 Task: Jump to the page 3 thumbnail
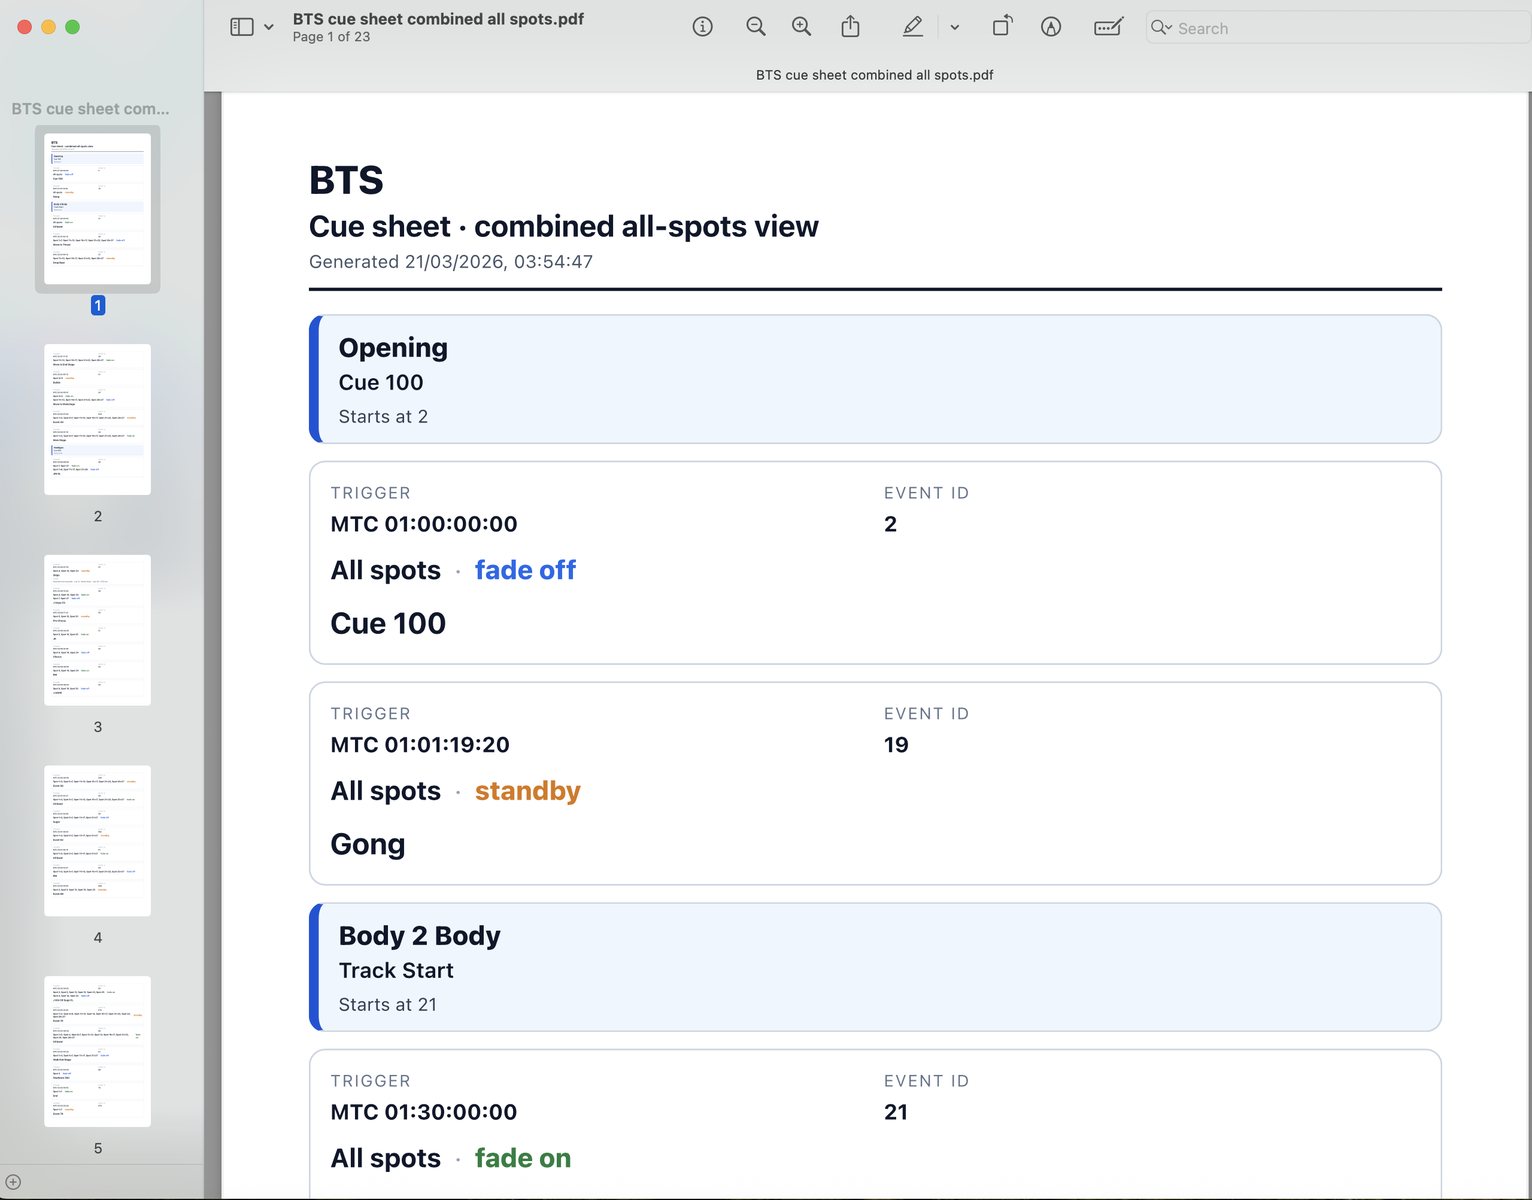coord(98,630)
